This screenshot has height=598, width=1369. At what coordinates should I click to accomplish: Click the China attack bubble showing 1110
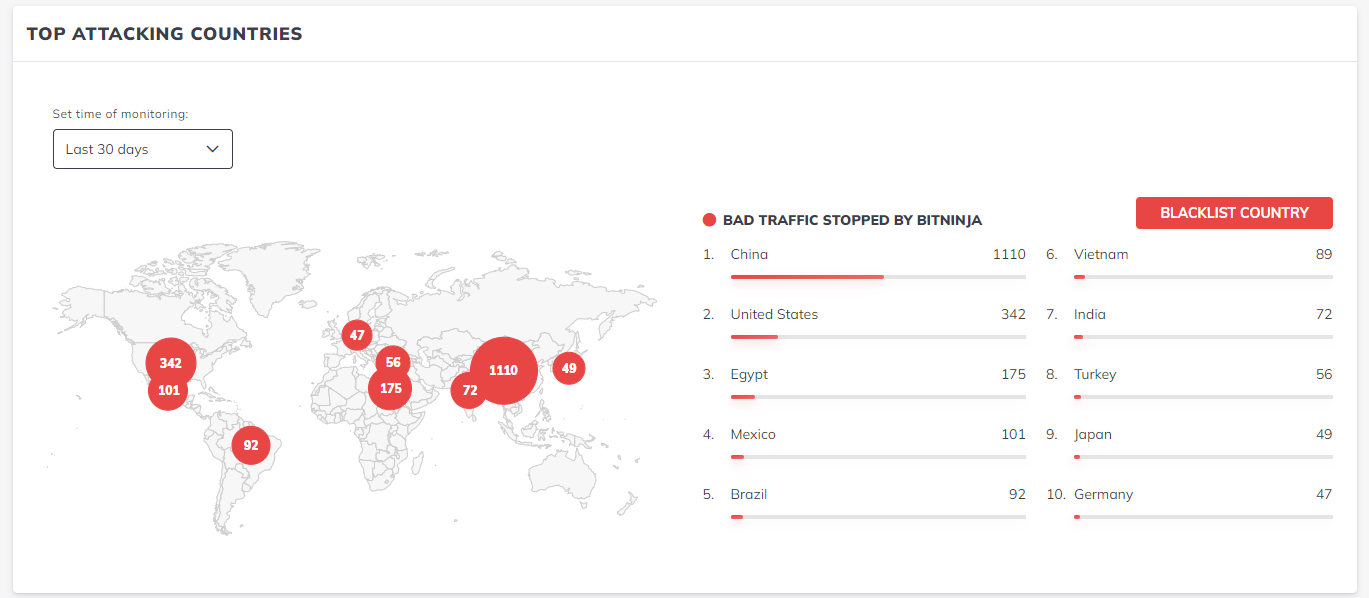(x=502, y=370)
